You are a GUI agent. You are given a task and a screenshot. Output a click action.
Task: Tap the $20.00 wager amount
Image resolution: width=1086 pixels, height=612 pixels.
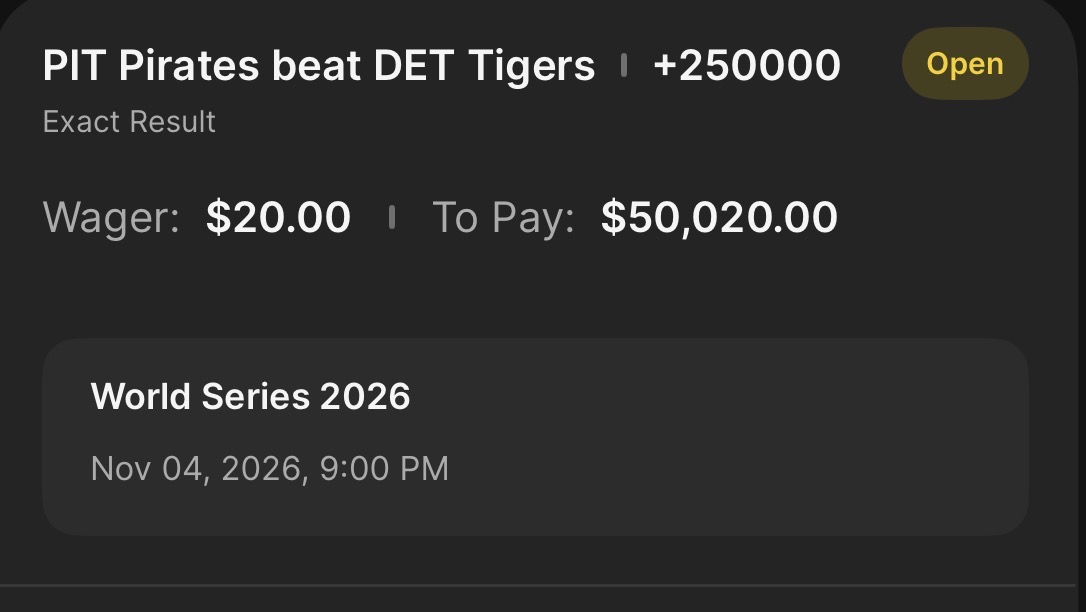pyautogui.click(x=278, y=217)
